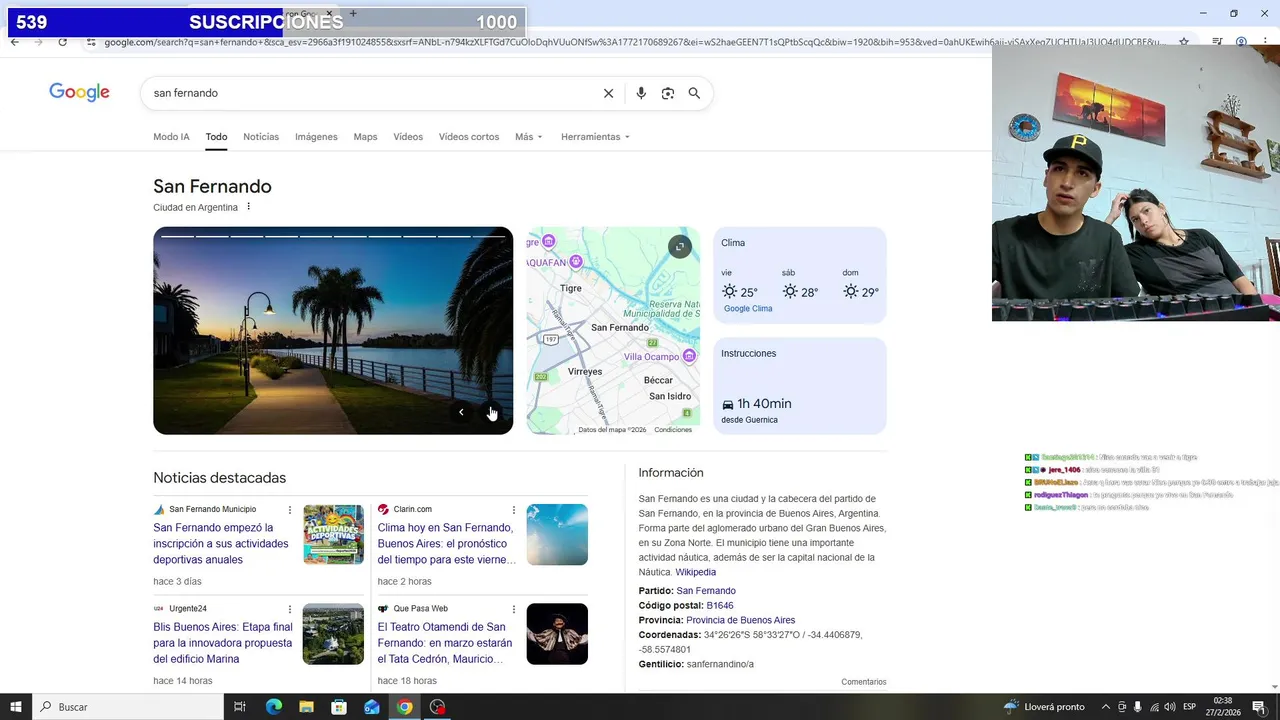1280x720 pixels.
Task: Launch Microsoft Edge from taskbar
Action: pyautogui.click(x=274, y=707)
